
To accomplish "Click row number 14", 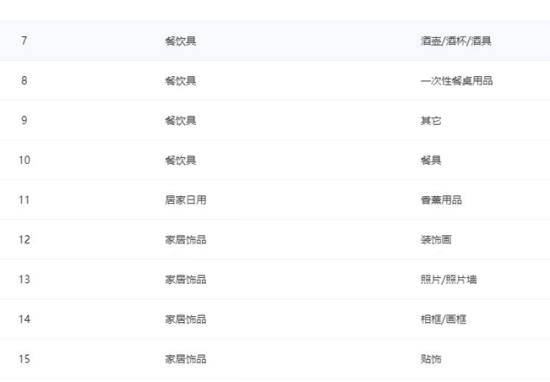I will [24, 319].
